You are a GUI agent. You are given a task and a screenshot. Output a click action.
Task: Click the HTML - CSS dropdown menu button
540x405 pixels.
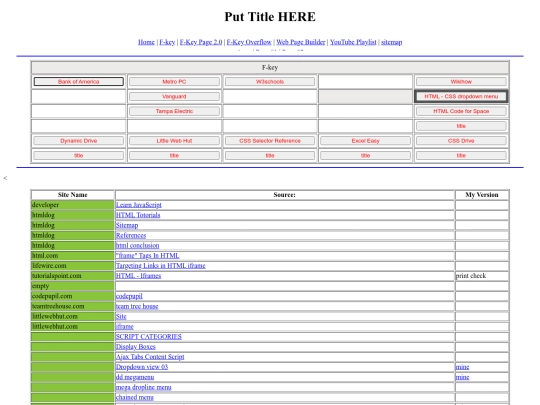click(461, 96)
